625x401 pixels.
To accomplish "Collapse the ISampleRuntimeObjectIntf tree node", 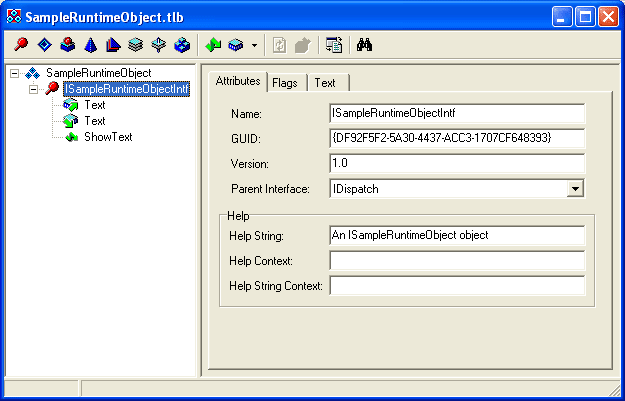I will (x=34, y=89).
